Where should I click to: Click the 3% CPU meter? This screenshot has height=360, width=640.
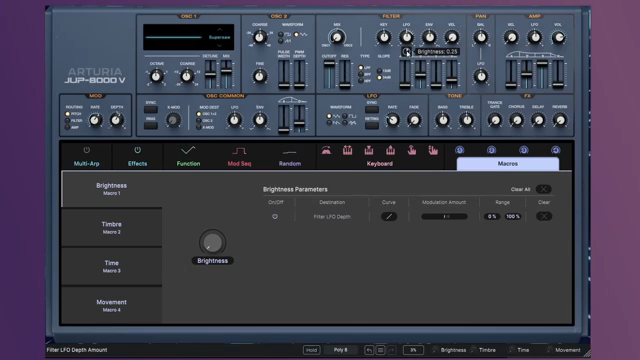(413, 350)
